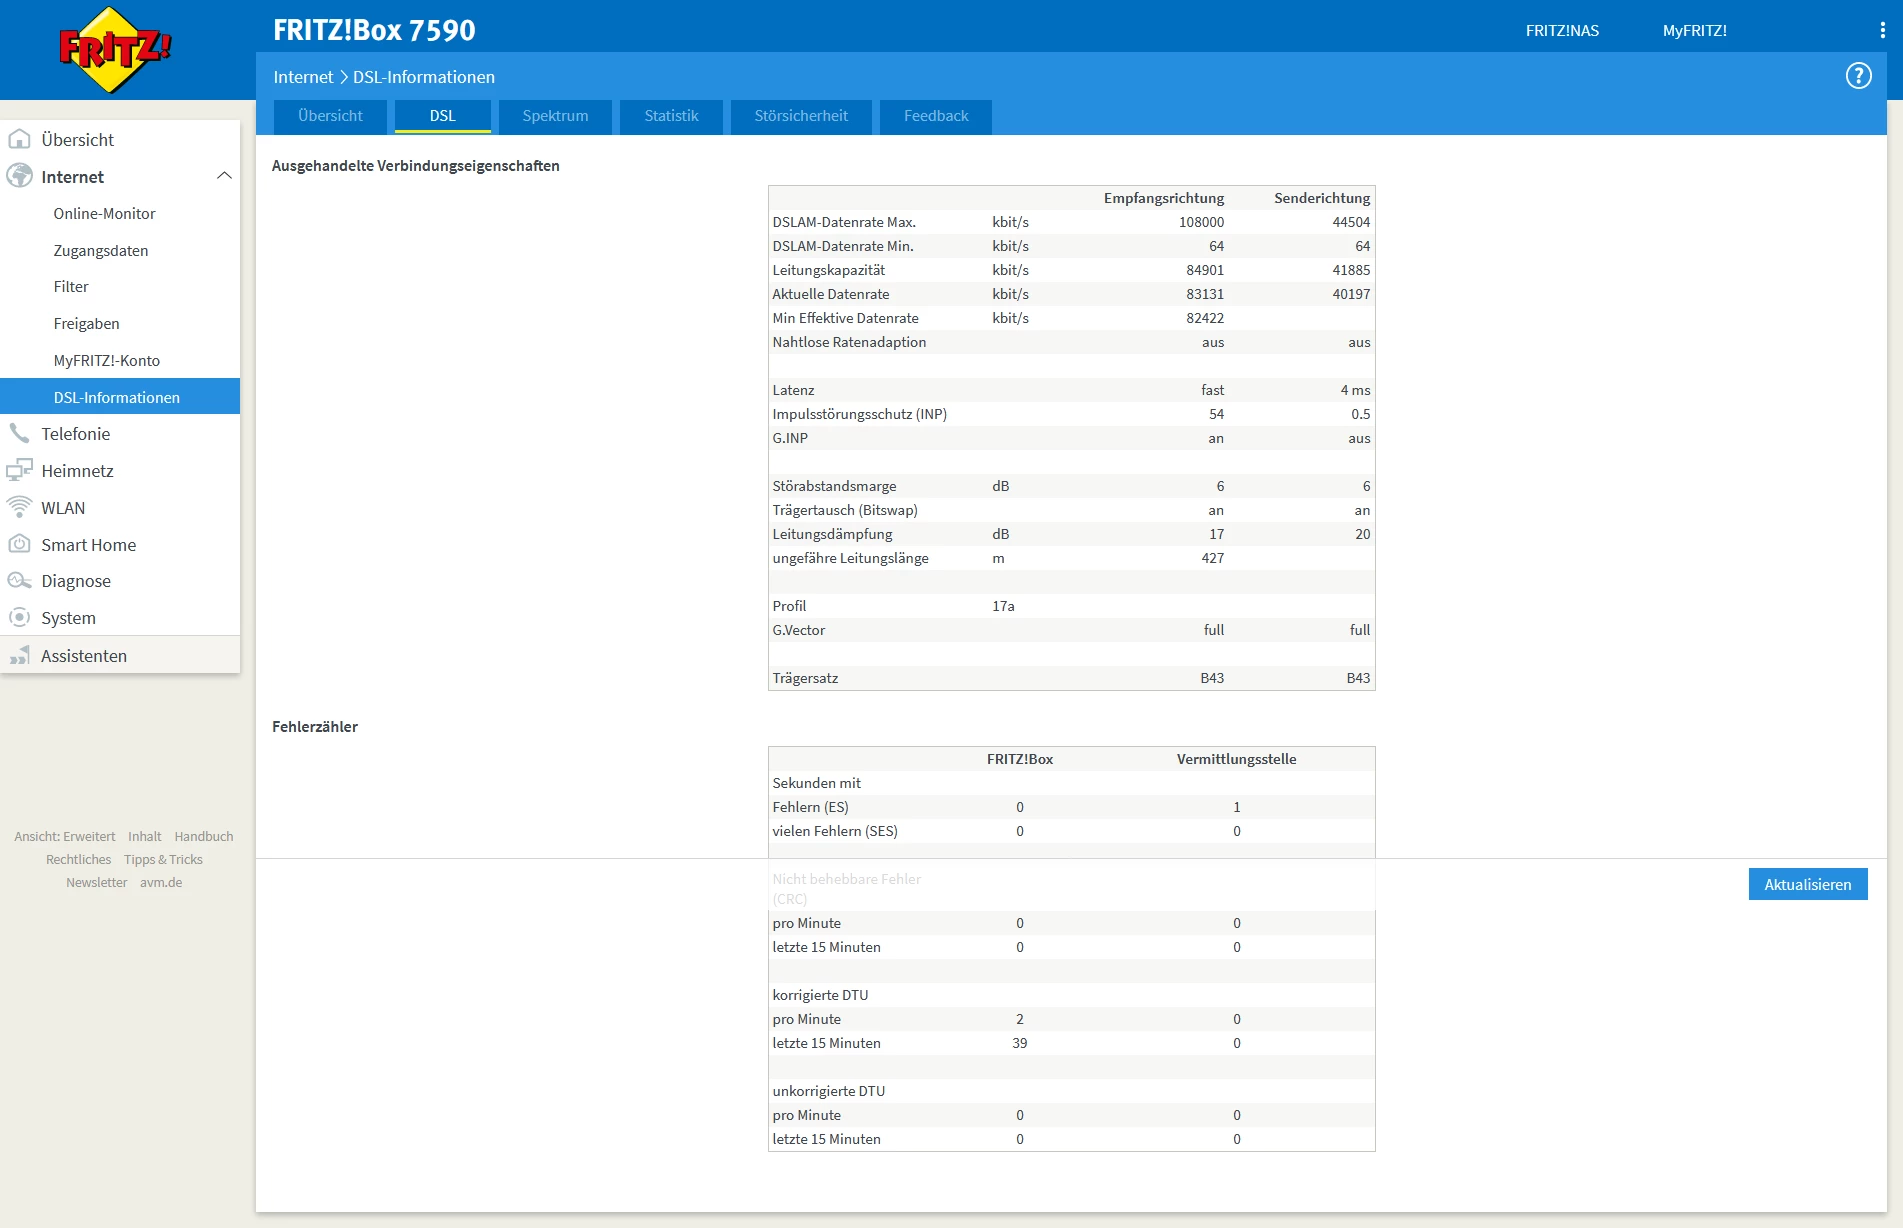The height and width of the screenshot is (1228, 1903).
Task: Click the Telefonie phone icon
Action: [x=19, y=433]
